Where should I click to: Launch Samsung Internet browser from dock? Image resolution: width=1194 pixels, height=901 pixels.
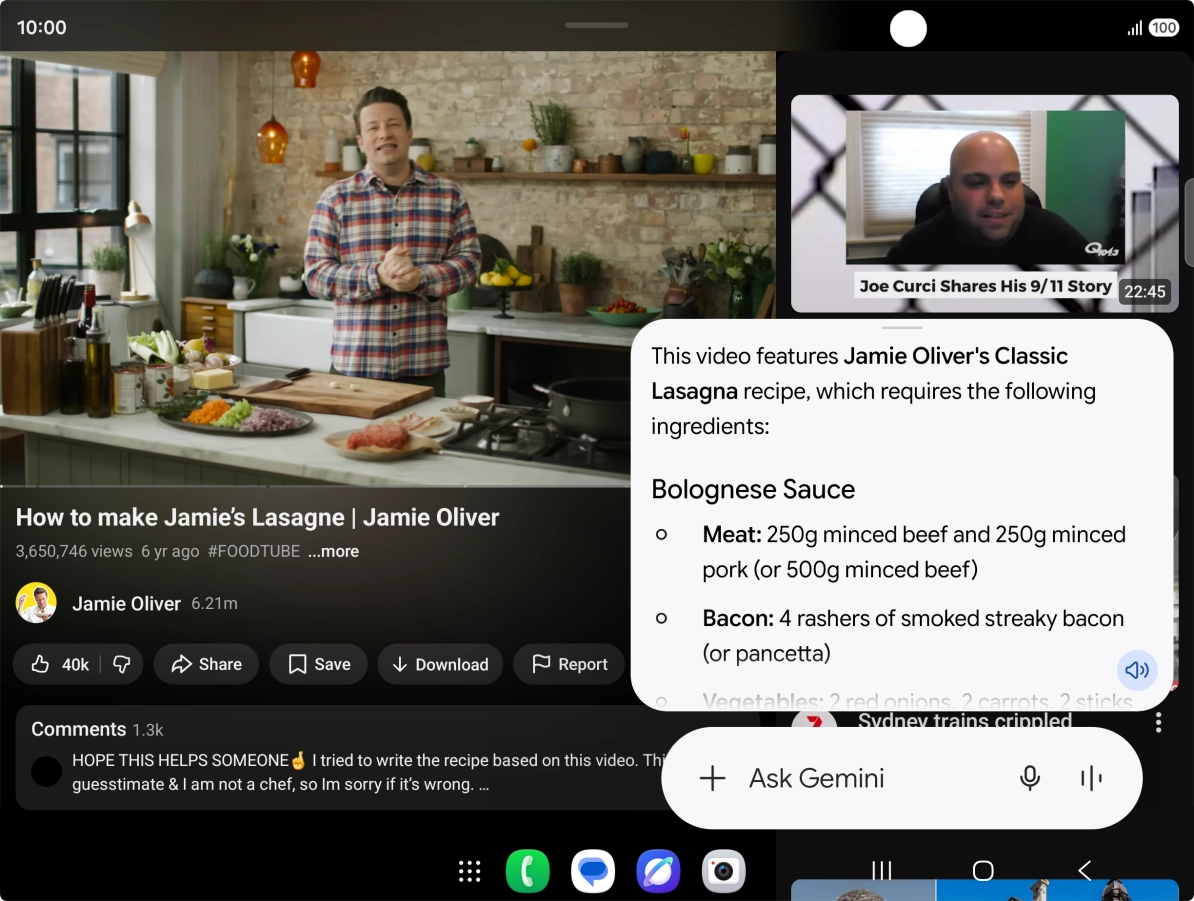click(x=659, y=871)
